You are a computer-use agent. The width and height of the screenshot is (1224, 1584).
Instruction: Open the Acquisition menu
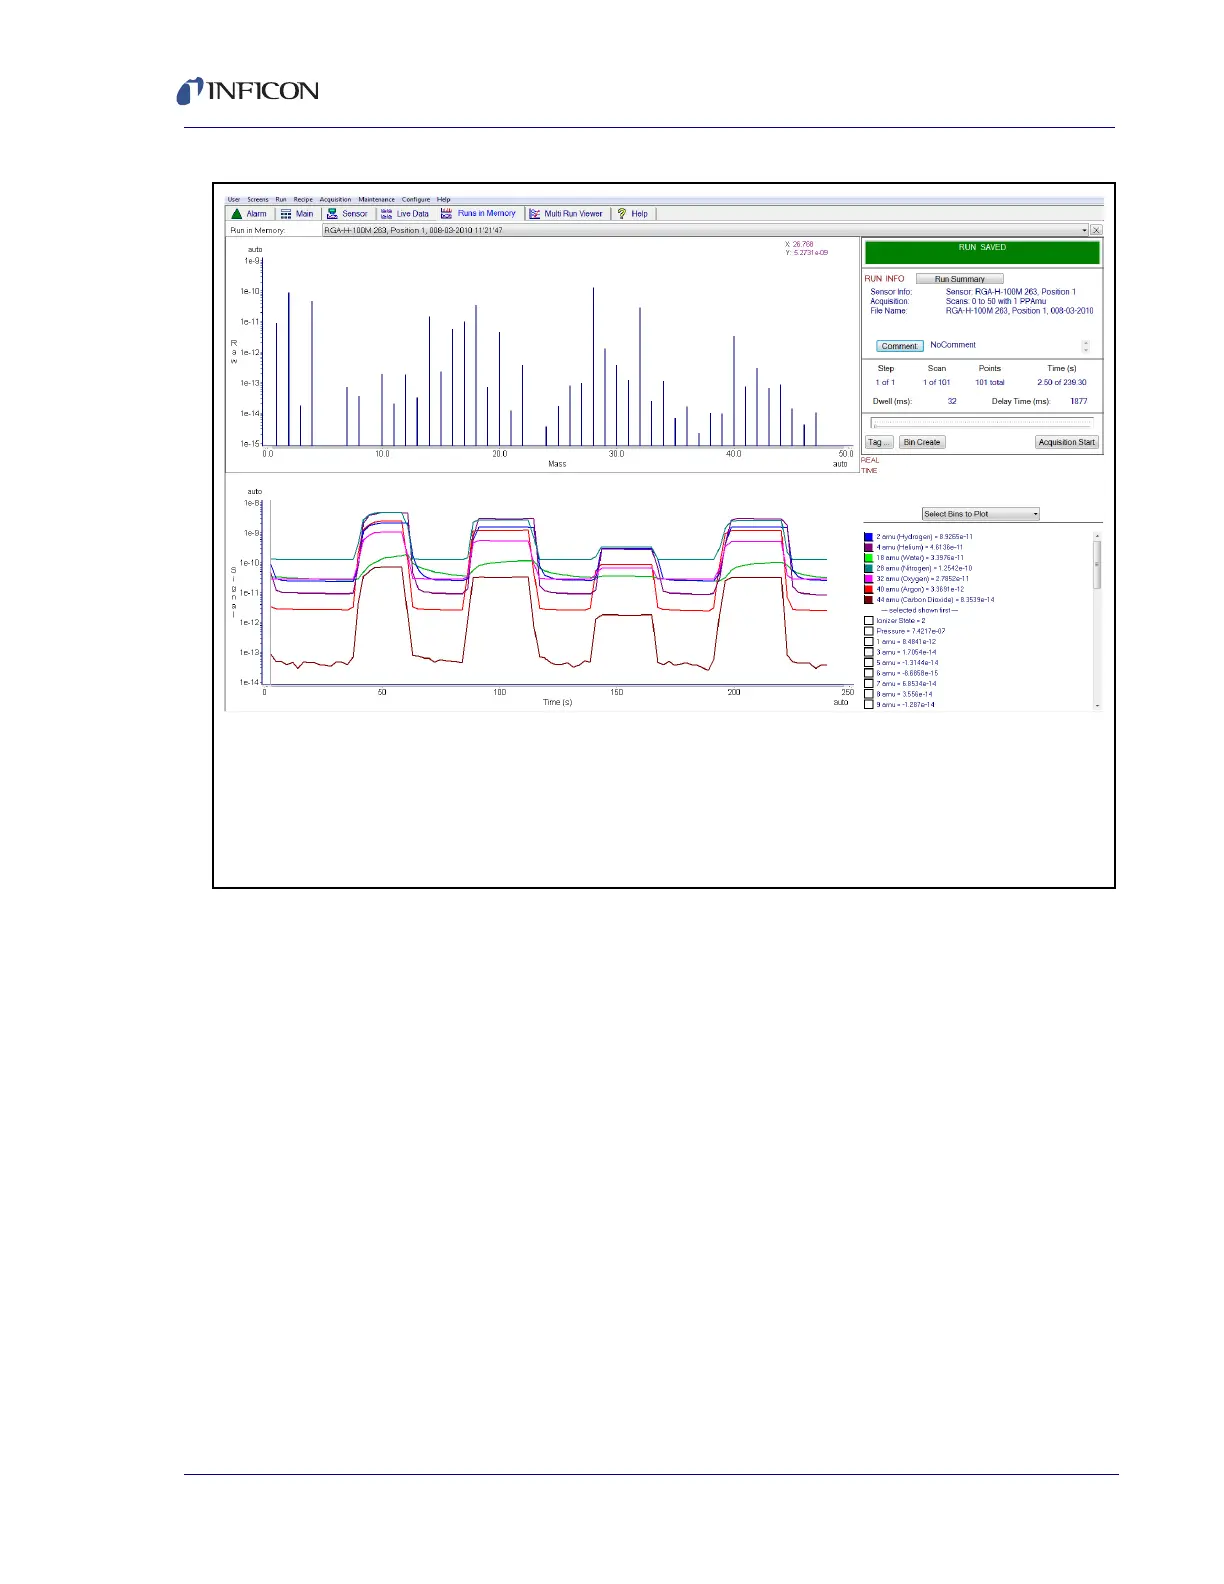pyautogui.click(x=335, y=199)
